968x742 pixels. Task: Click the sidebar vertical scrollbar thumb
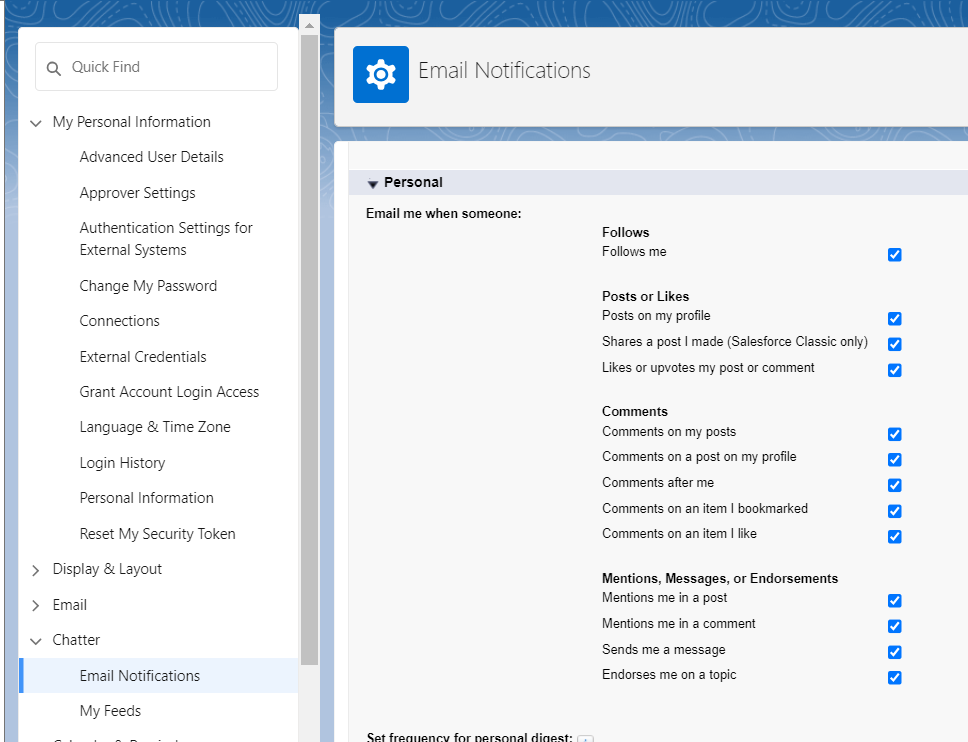pyautogui.click(x=309, y=350)
